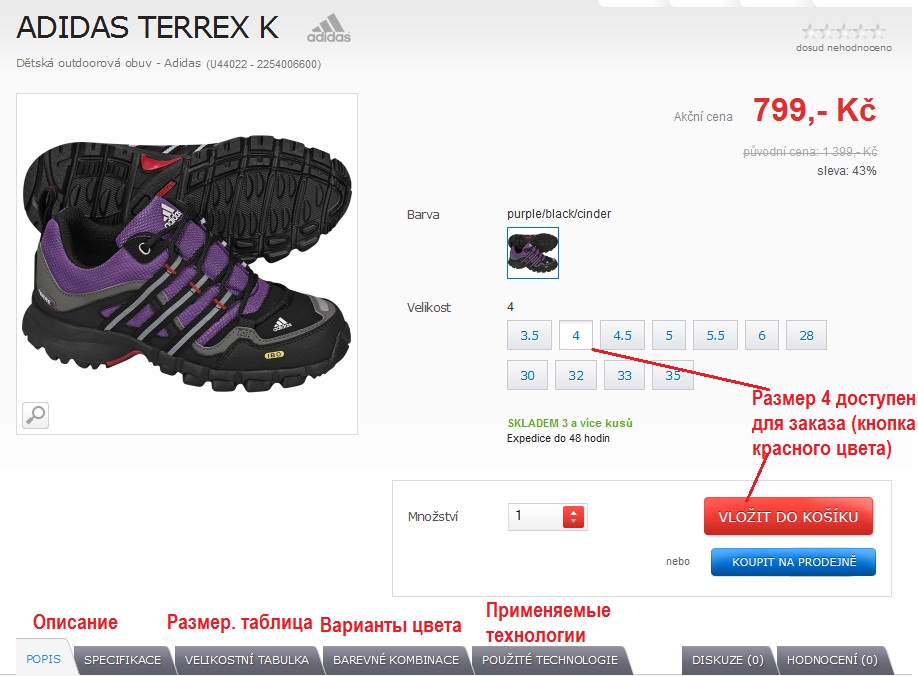Select size 3.5
The width and height of the screenshot is (918, 676).
pos(529,335)
